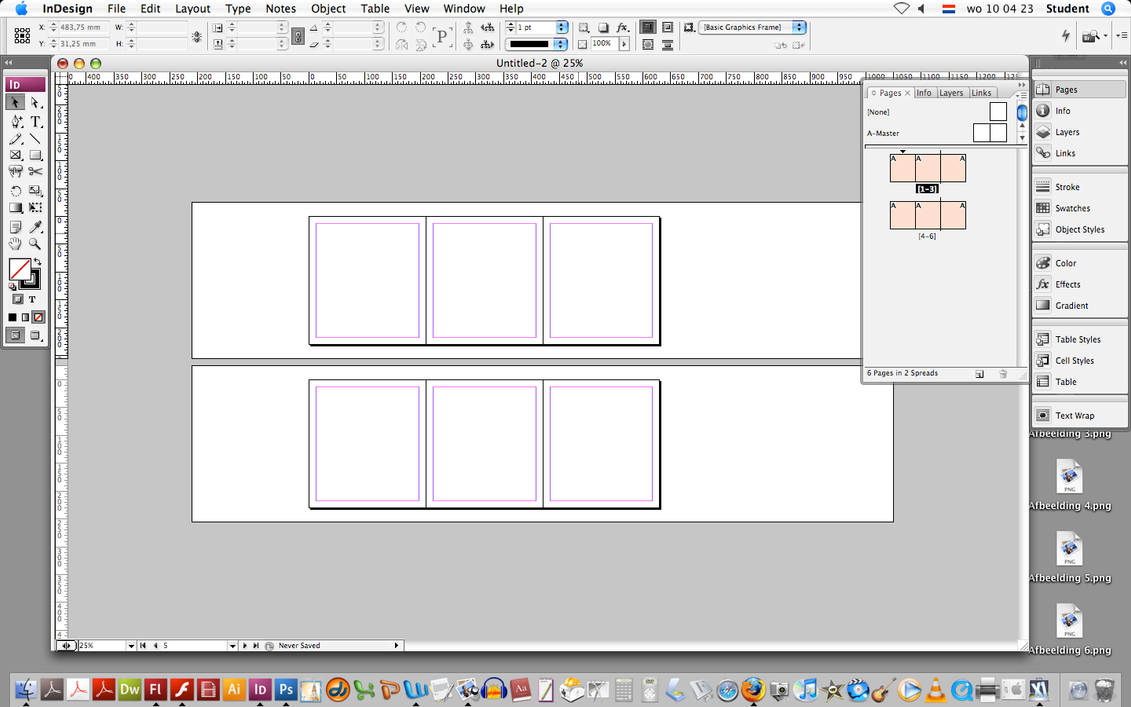Choose the Eyedropper tool

click(x=36, y=226)
